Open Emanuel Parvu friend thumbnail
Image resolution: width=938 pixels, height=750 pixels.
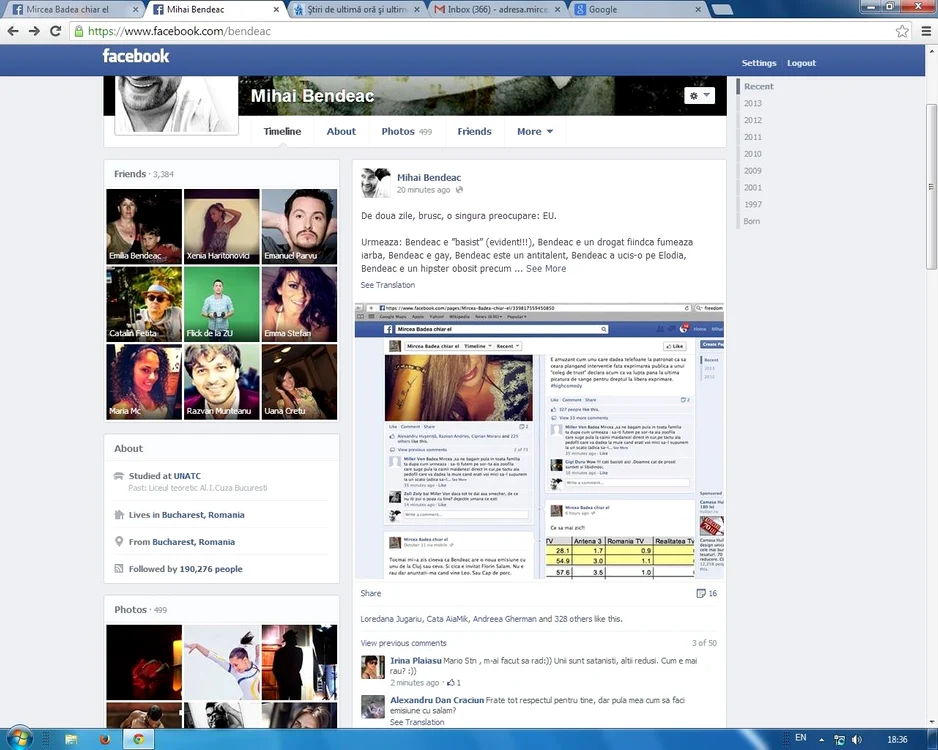(299, 226)
